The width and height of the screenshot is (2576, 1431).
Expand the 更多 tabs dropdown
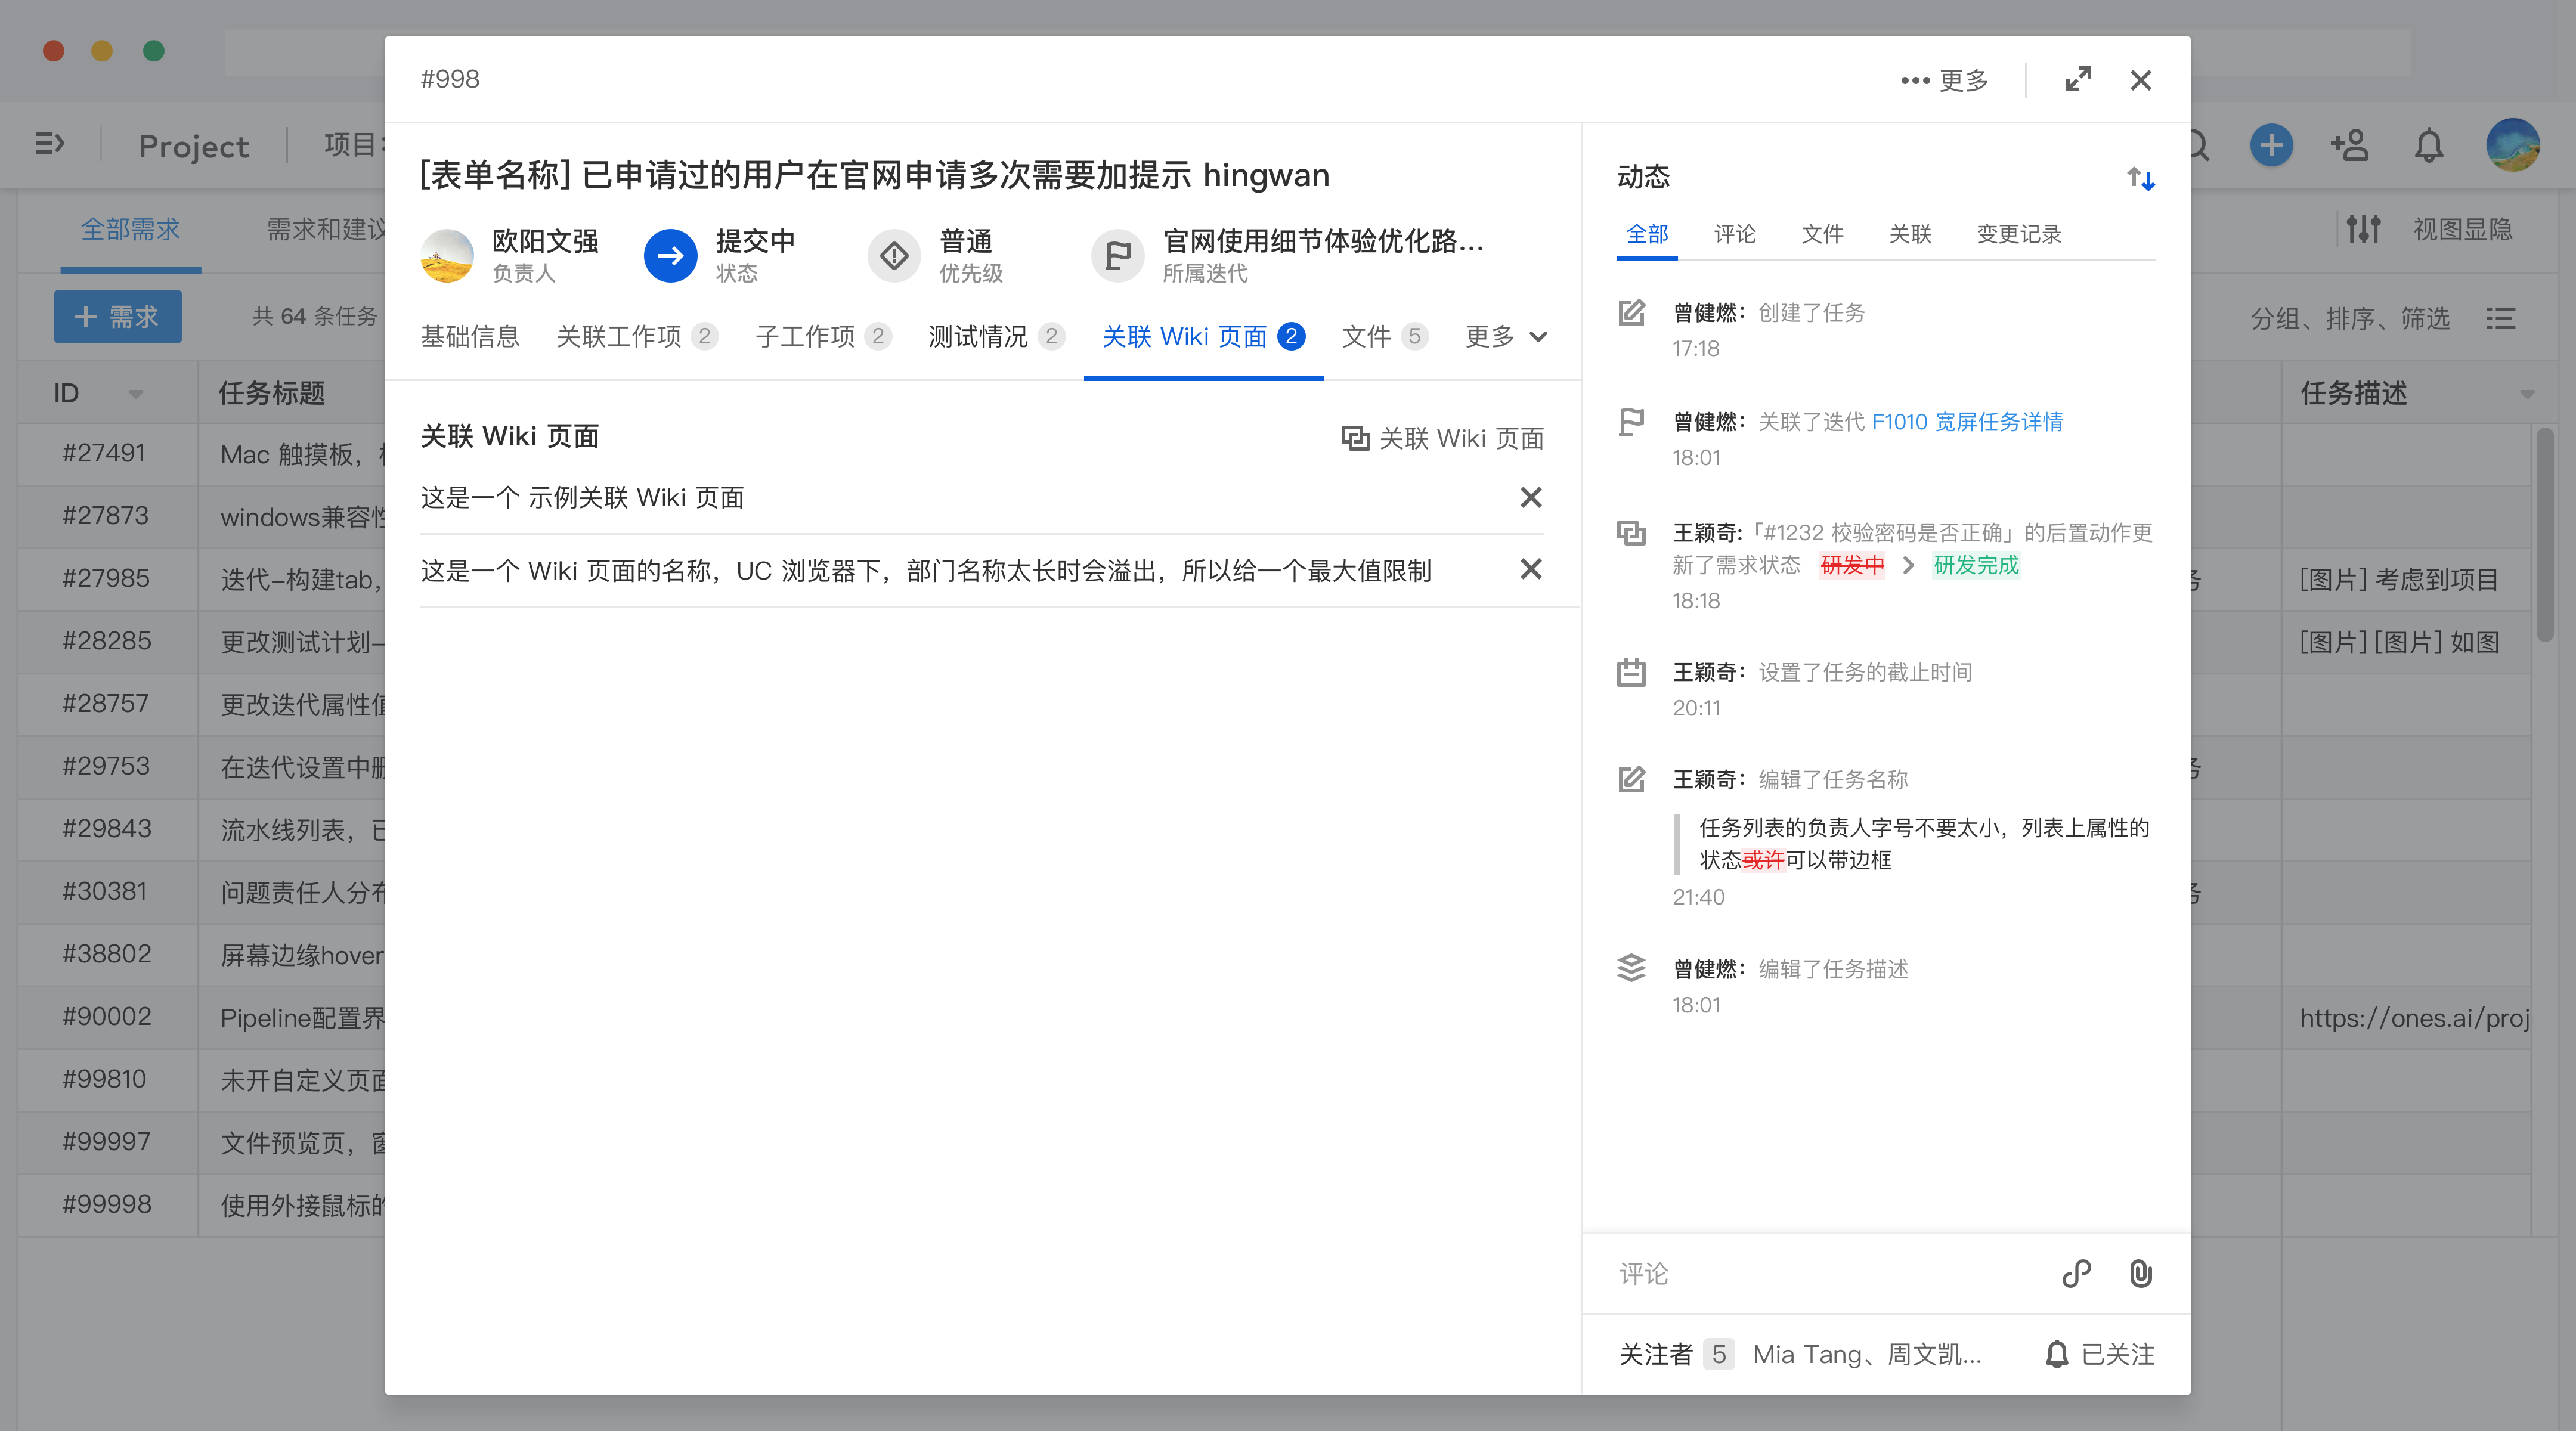[x=1506, y=336]
